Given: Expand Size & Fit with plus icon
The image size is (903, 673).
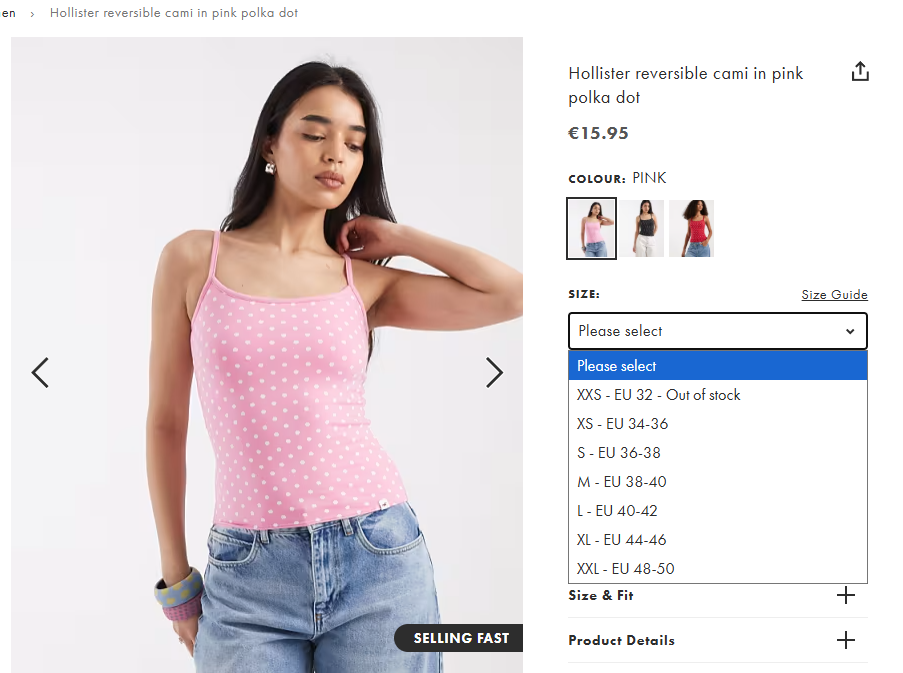Looking at the screenshot, I should [x=845, y=595].
